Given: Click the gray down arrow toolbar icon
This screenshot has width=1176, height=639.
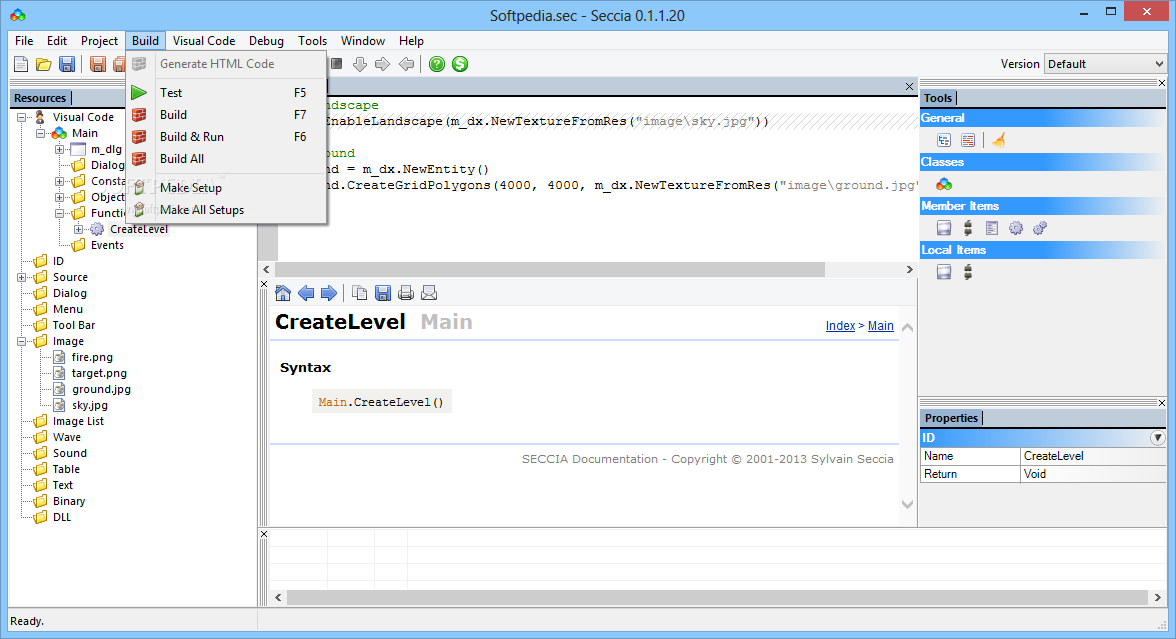Looking at the screenshot, I should pyautogui.click(x=360, y=64).
